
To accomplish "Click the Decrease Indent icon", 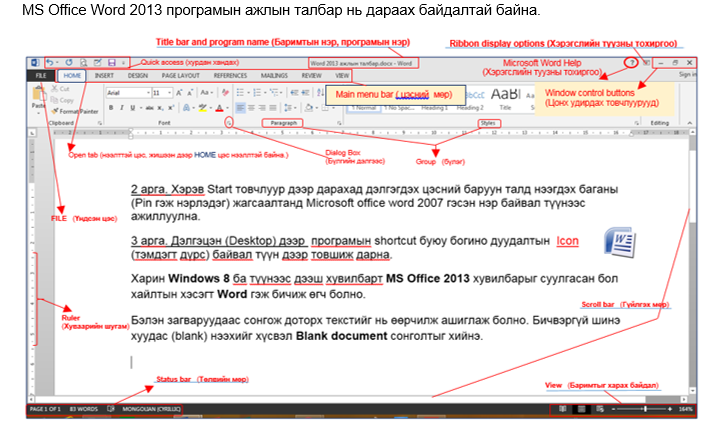I will coord(294,93).
